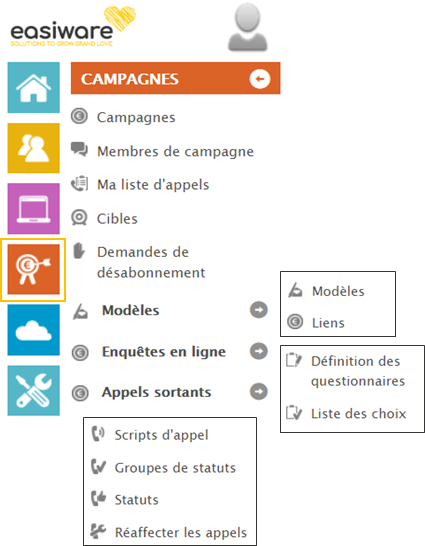Open the Home tile icon
This screenshot has width=425, height=546.
33,87
